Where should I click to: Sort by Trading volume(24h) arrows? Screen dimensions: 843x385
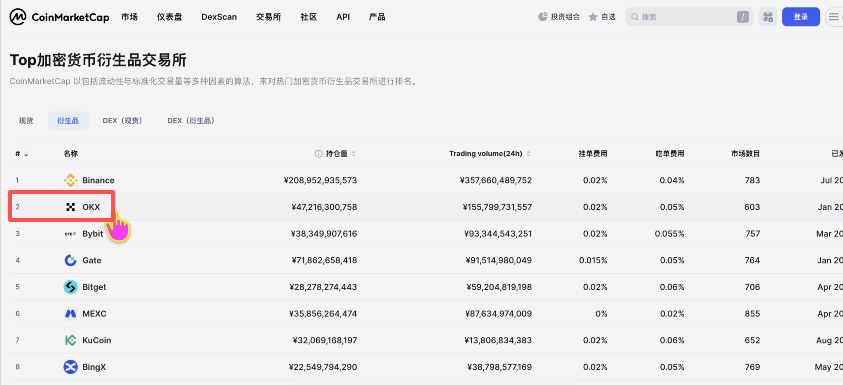click(528, 154)
